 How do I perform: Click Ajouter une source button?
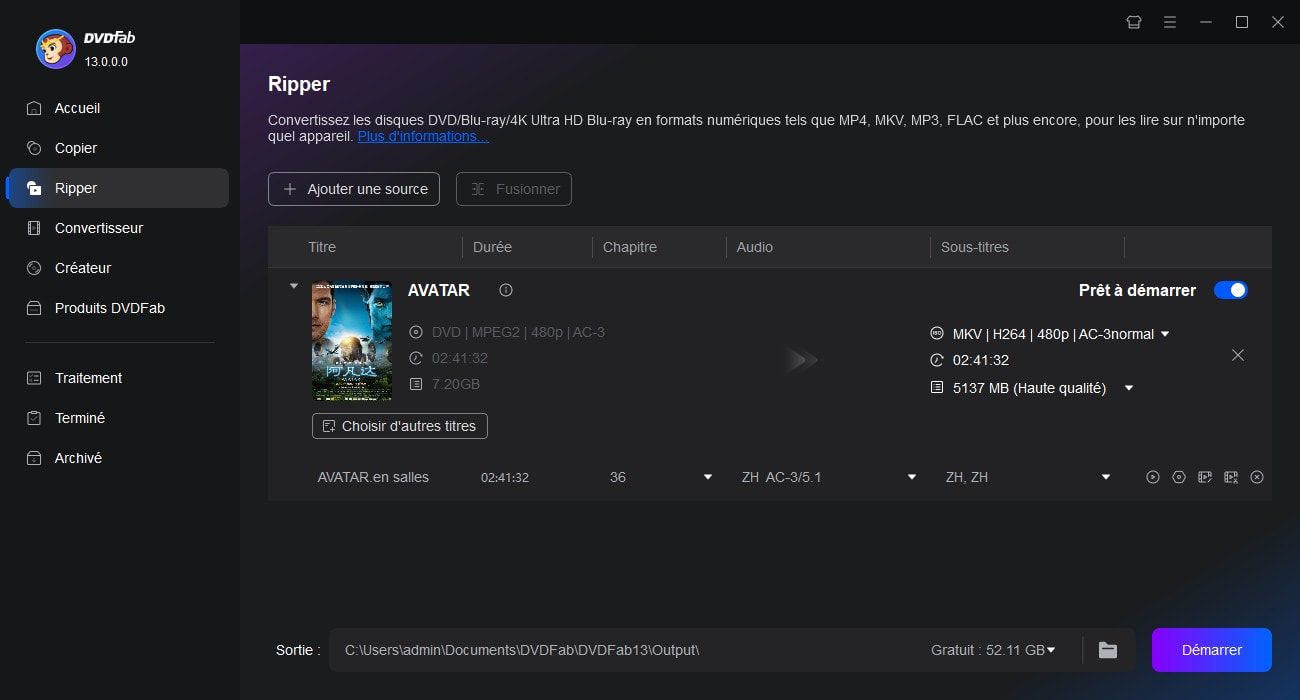[x=354, y=189]
